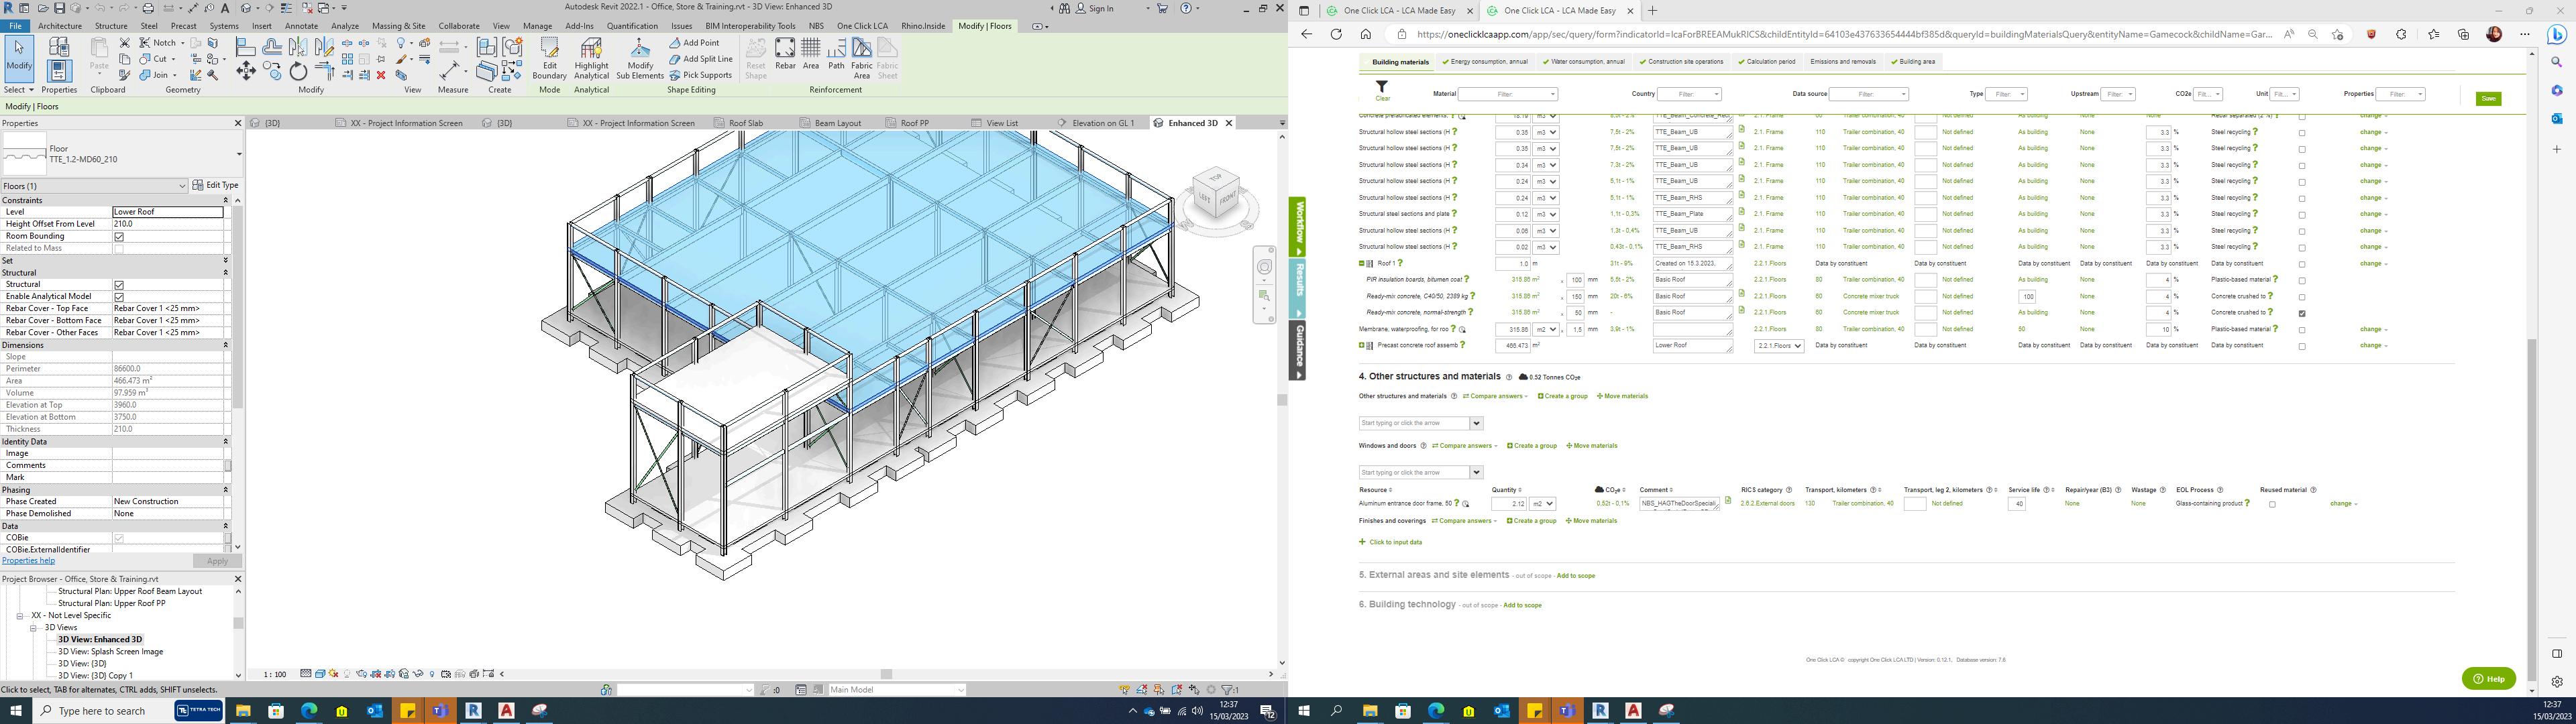2576x724 pixels.
Task: Click Modify Sub Elements icon
Action: 640,57
